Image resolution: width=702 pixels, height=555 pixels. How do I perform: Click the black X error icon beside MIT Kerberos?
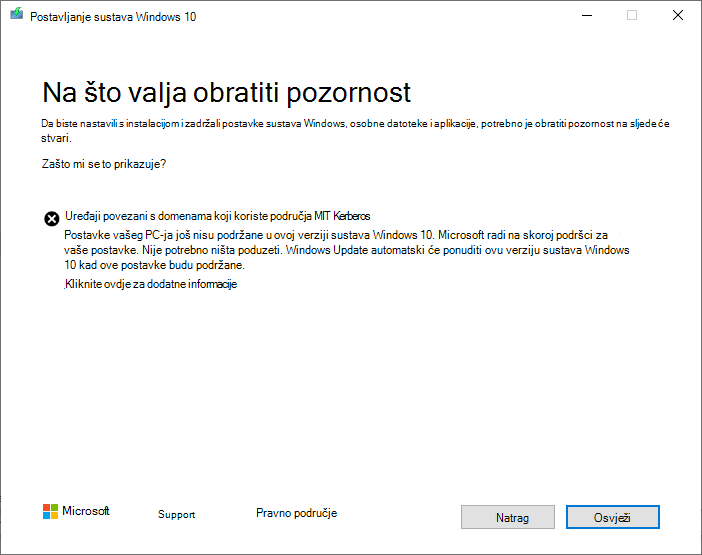(x=51, y=219)
